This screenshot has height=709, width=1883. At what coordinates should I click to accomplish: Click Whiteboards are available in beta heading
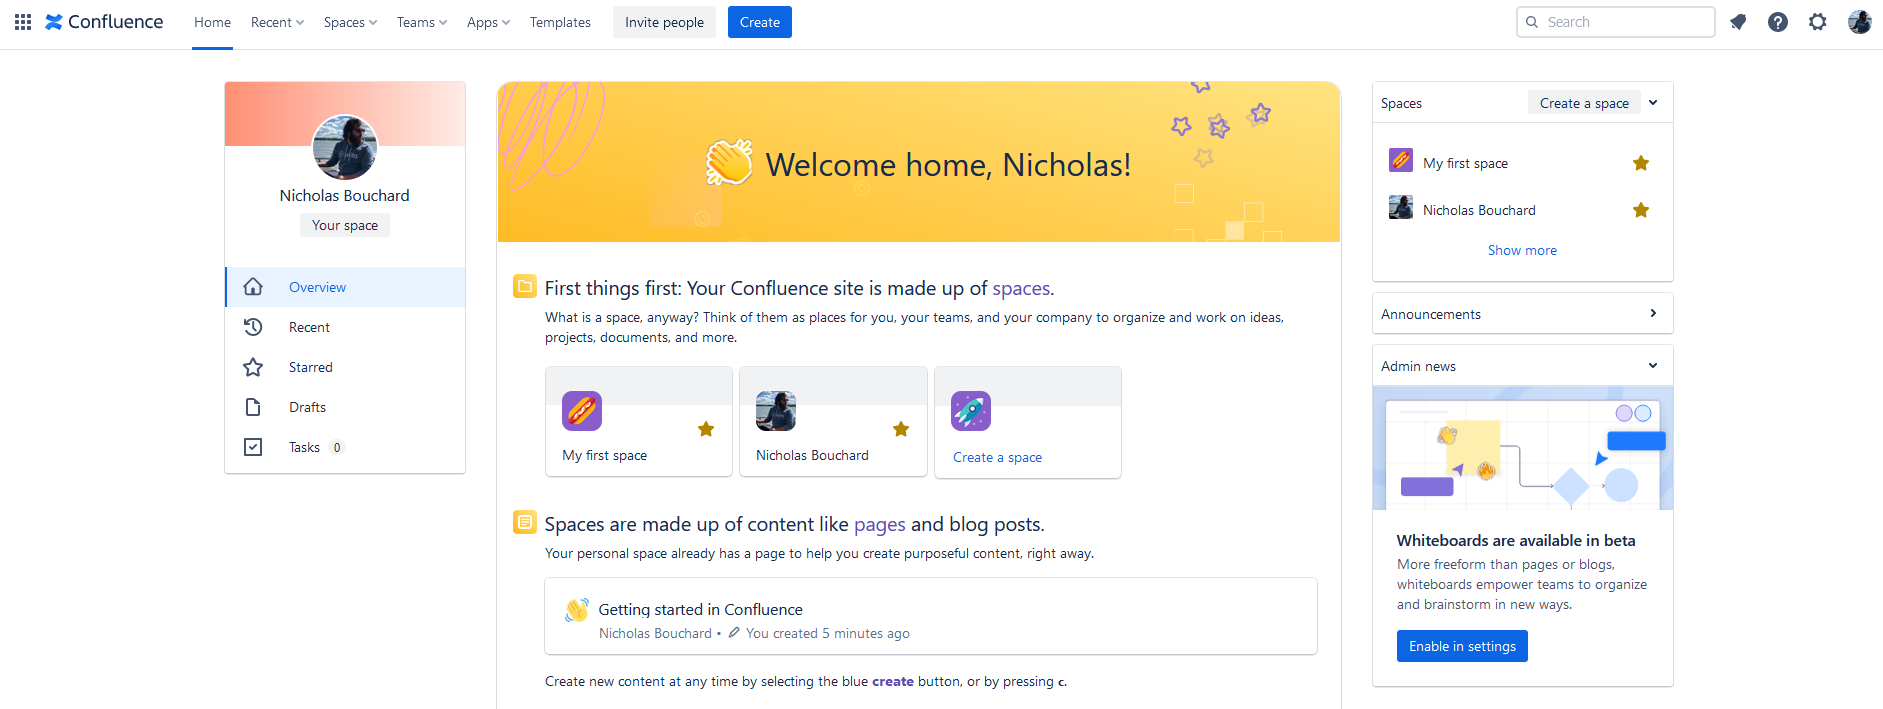(1516, 540)
